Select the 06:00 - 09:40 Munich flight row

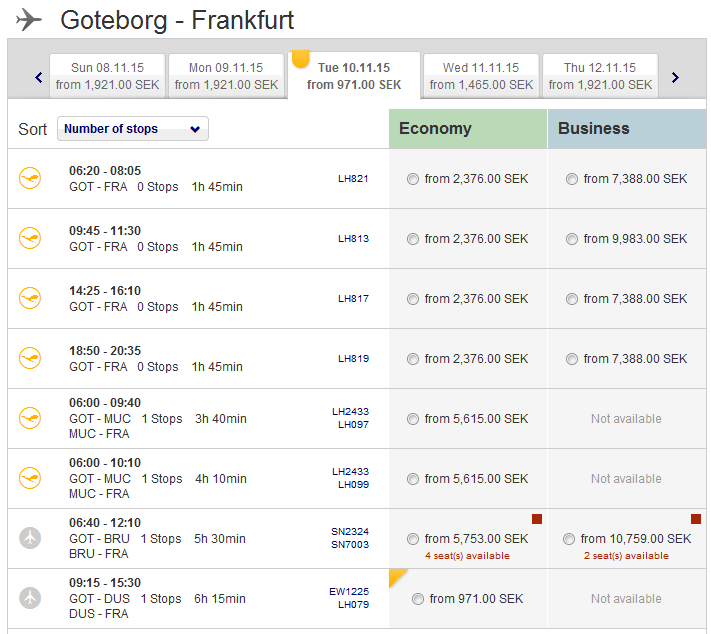coord(200,419)
